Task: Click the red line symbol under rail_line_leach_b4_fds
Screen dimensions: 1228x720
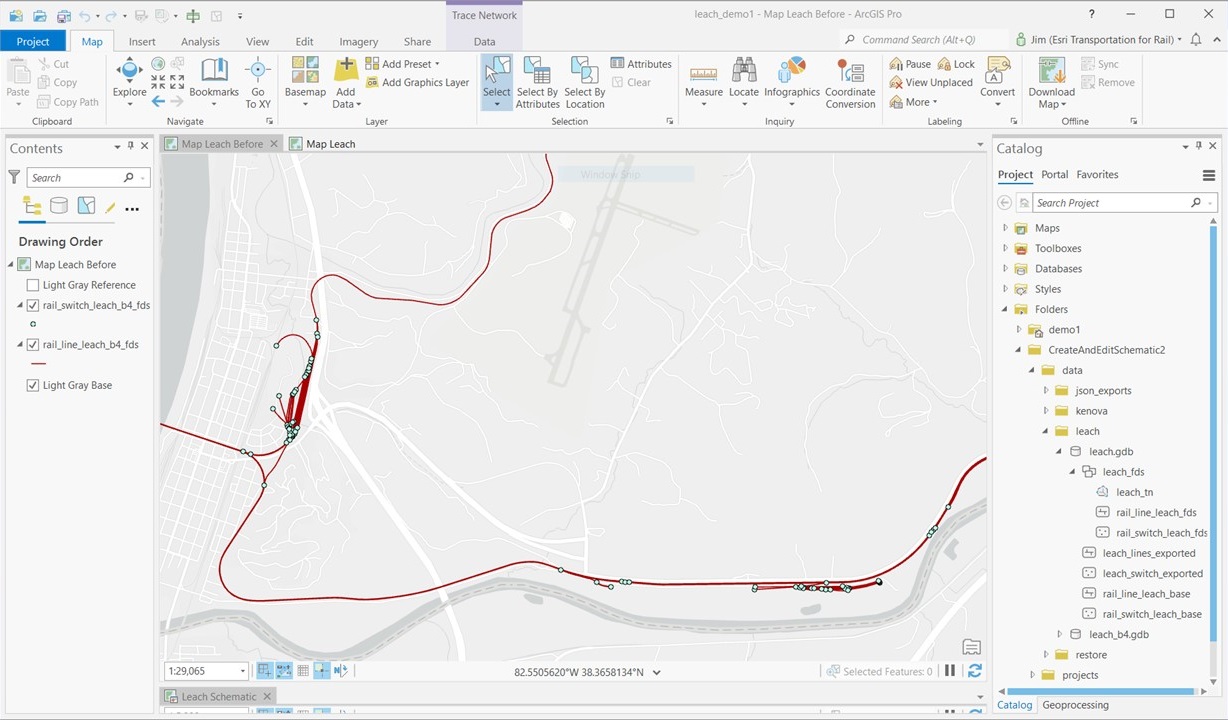Action: (x=40, y=364)
